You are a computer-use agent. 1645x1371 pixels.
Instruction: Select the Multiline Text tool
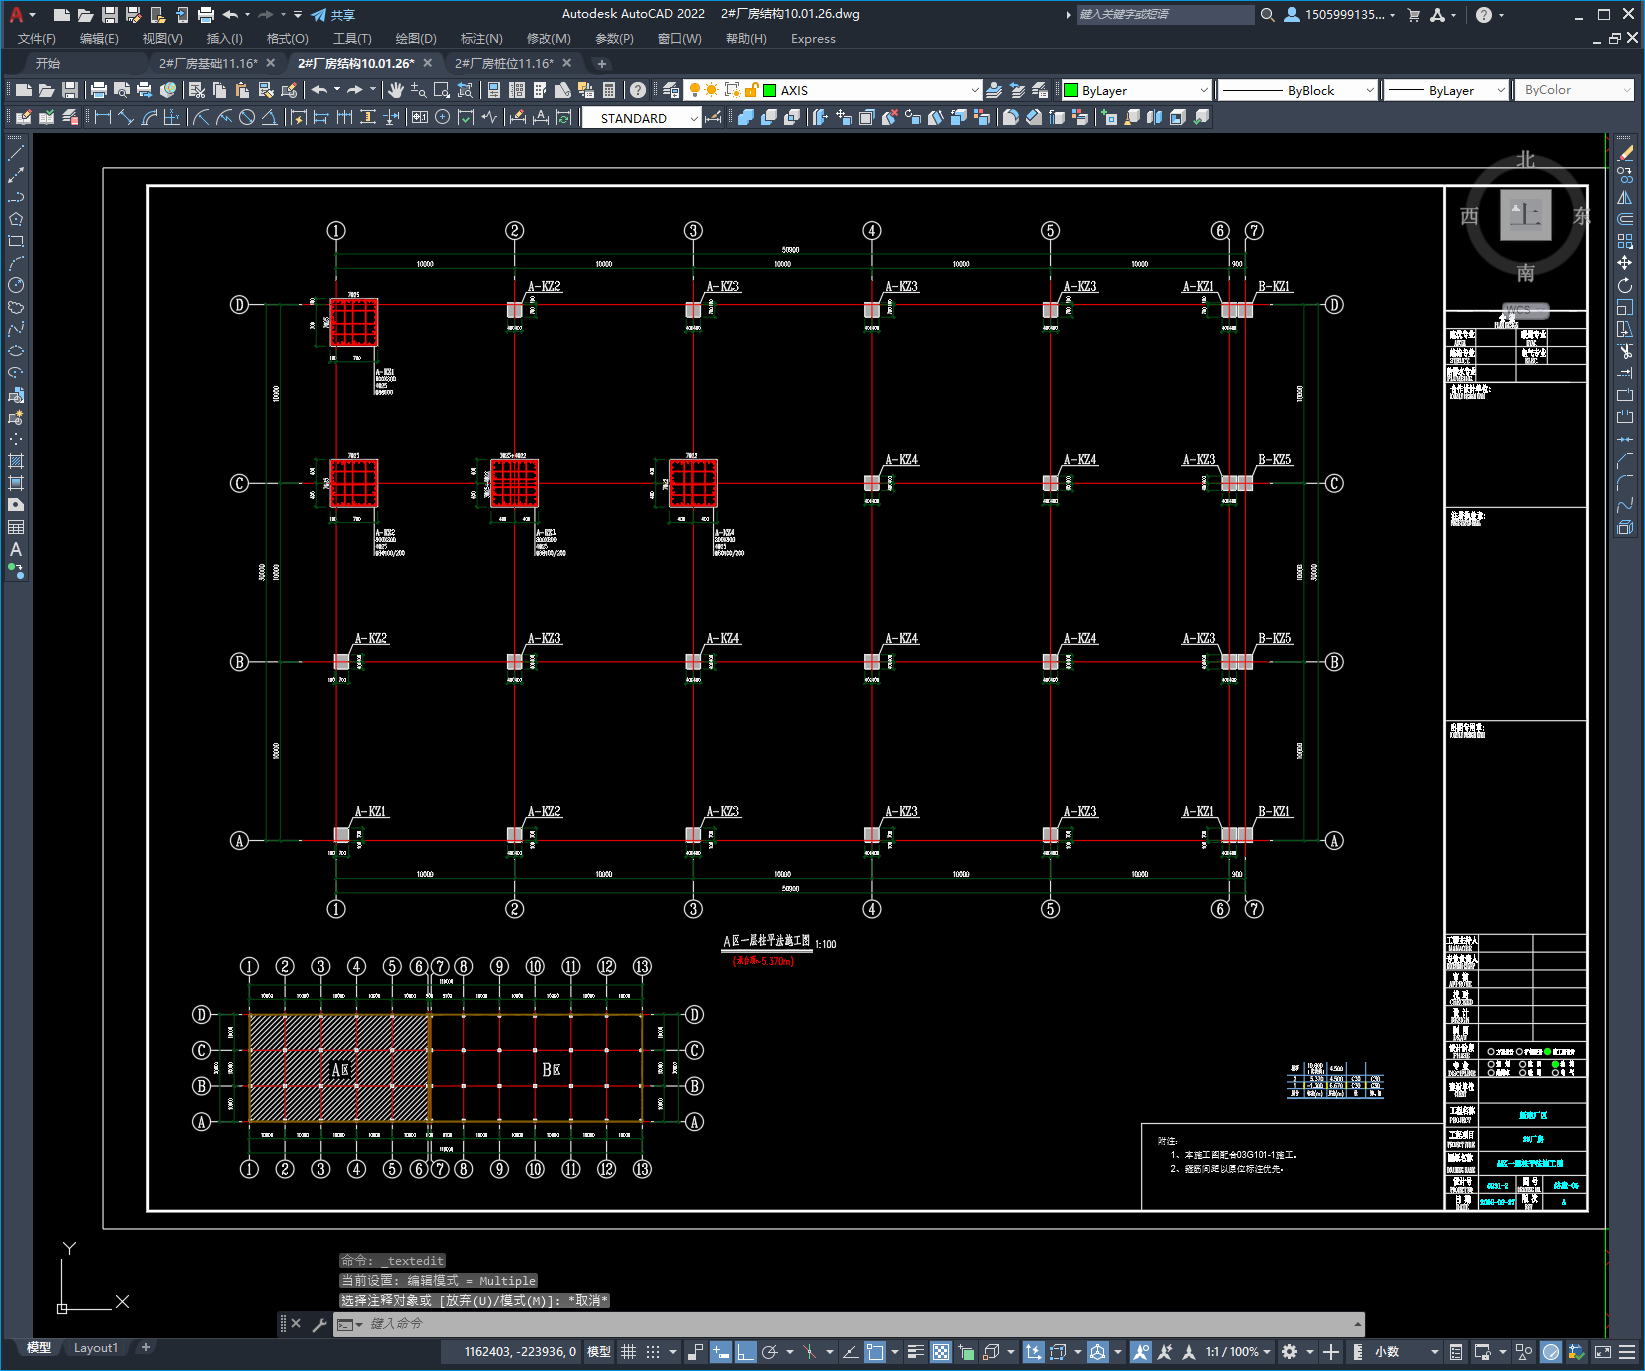click(16, 549)
